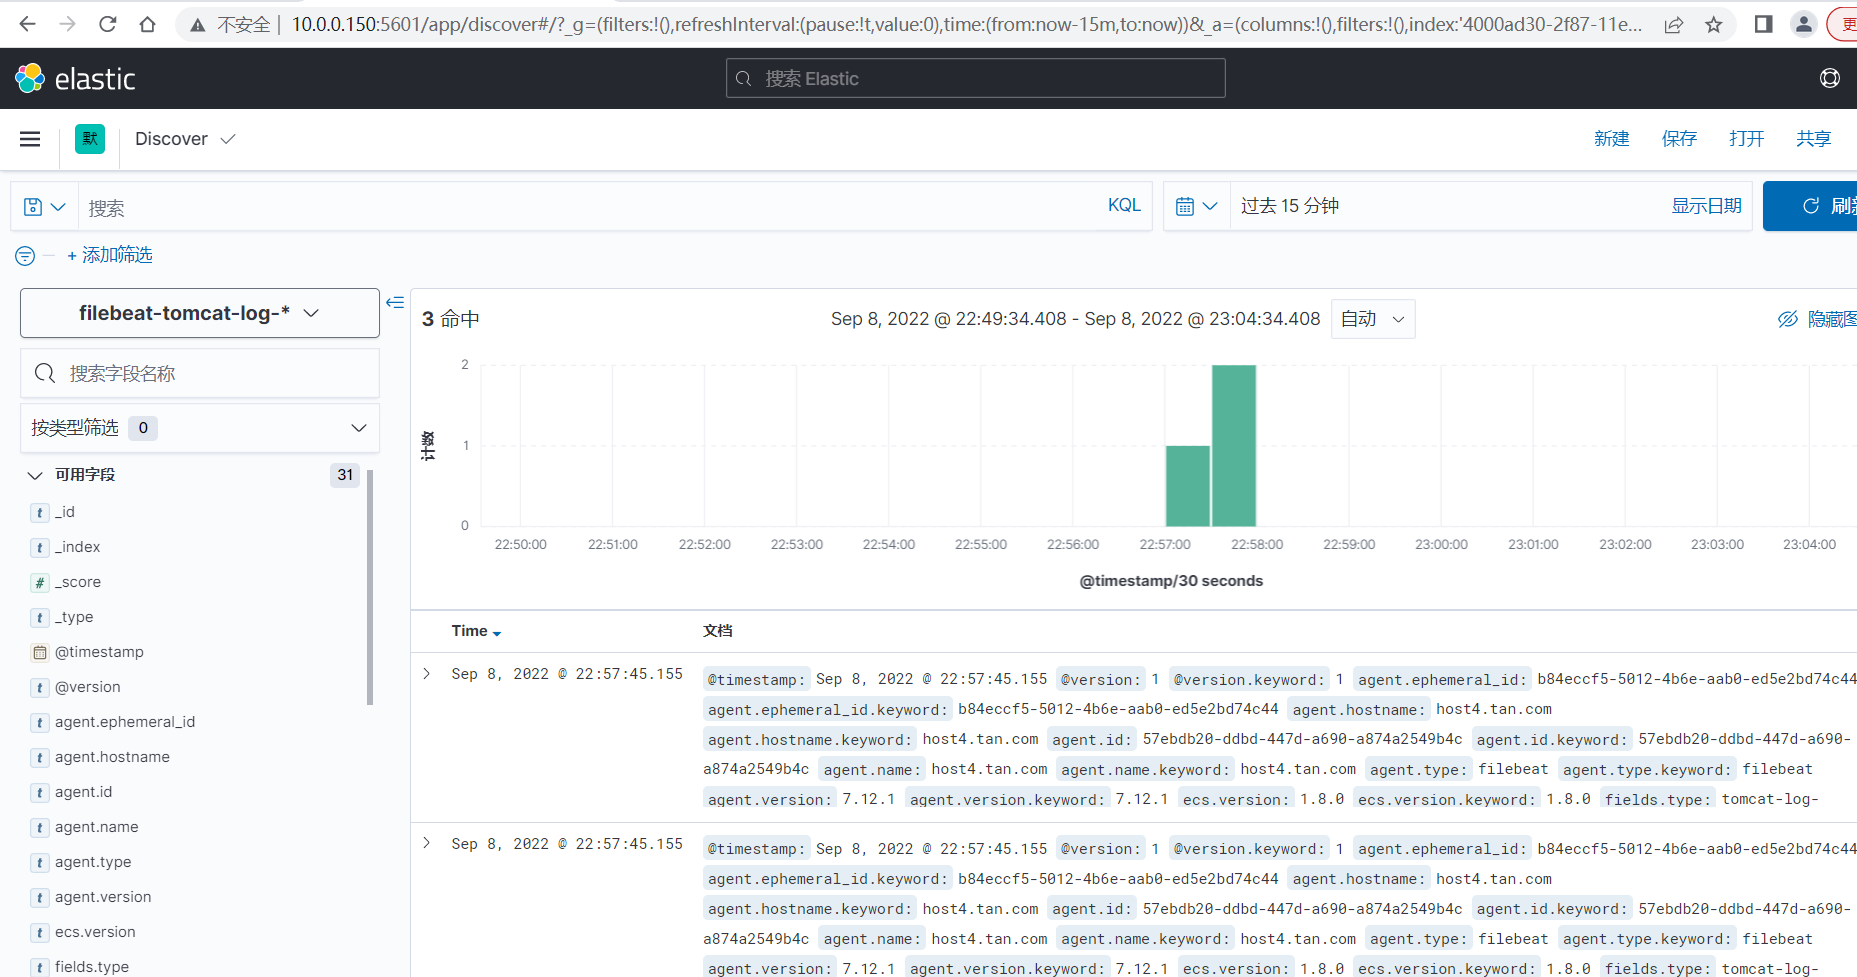Toggle KQL query language switch
Screen dimensions: 1857x977
[x=1124, y=205]
